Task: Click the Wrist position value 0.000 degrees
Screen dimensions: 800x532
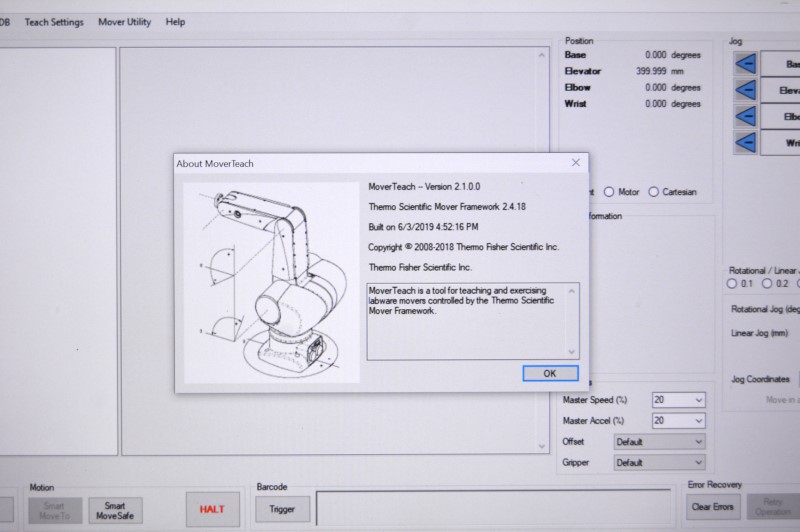Action: tap(672, 104)
